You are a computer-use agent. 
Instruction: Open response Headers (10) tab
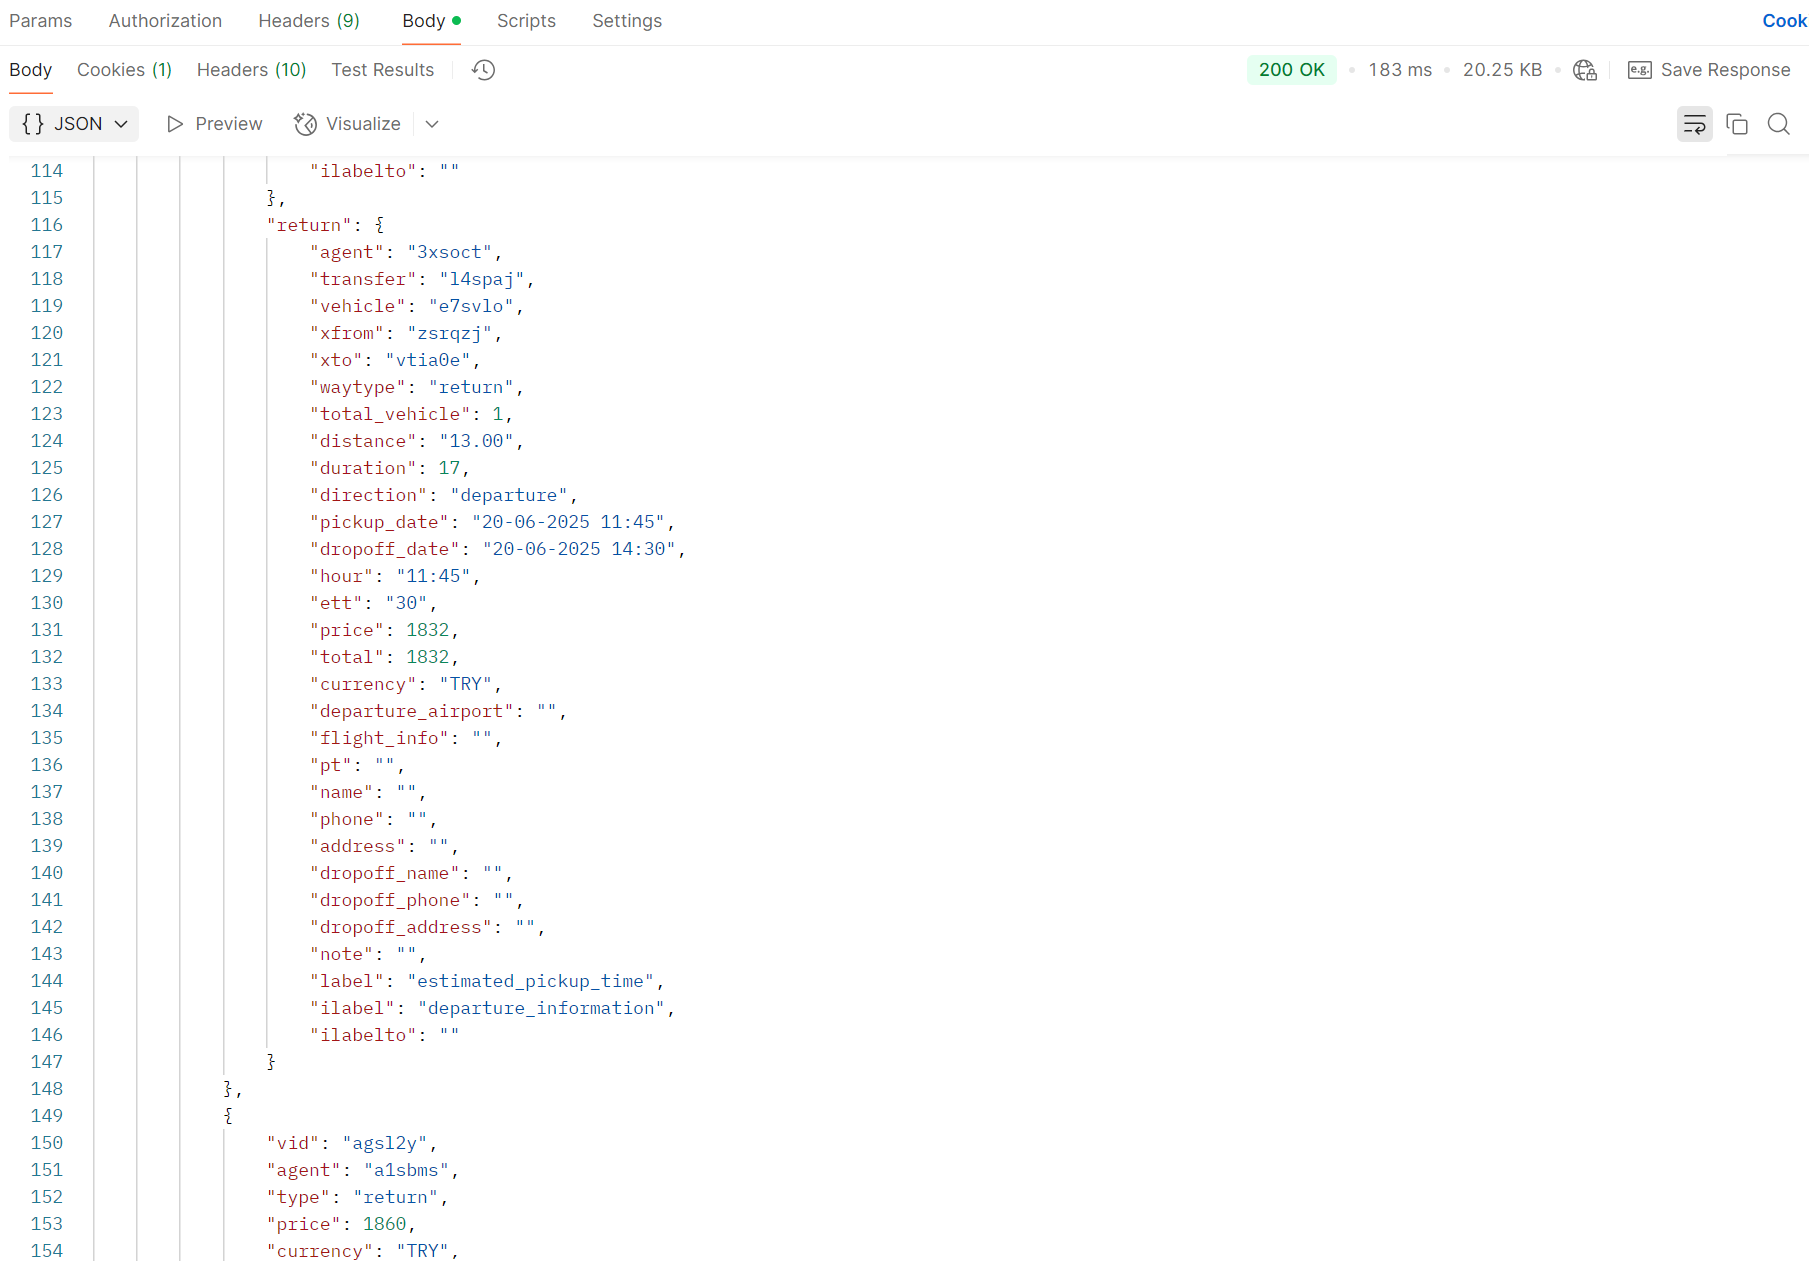[x=251, y=70]
